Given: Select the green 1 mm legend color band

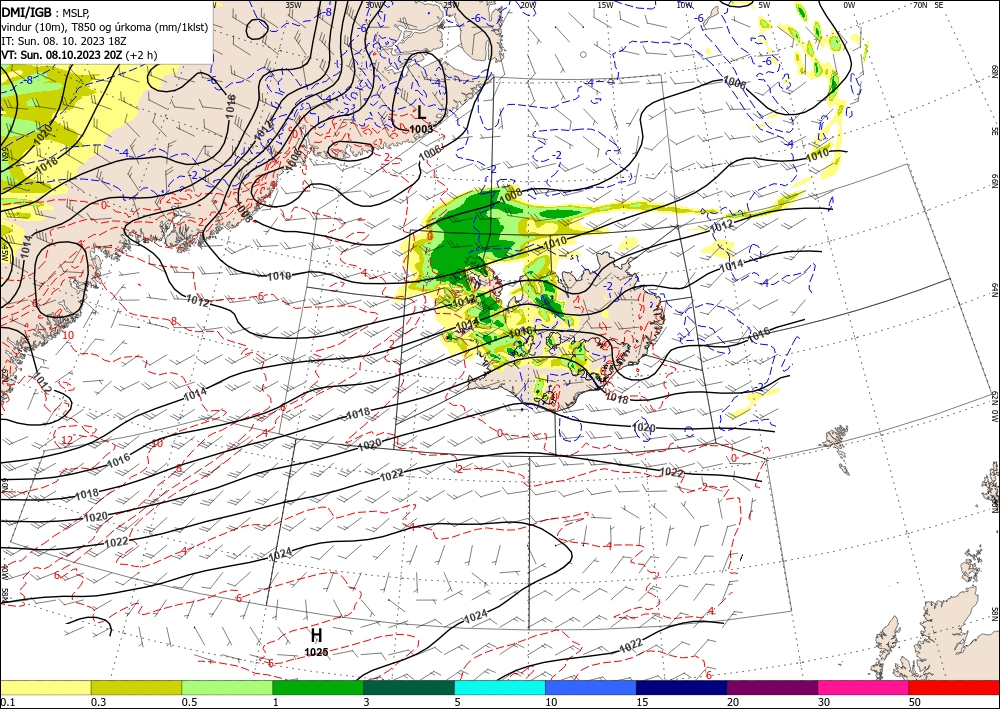Looking at the screenshot, I should coord(318,688).
